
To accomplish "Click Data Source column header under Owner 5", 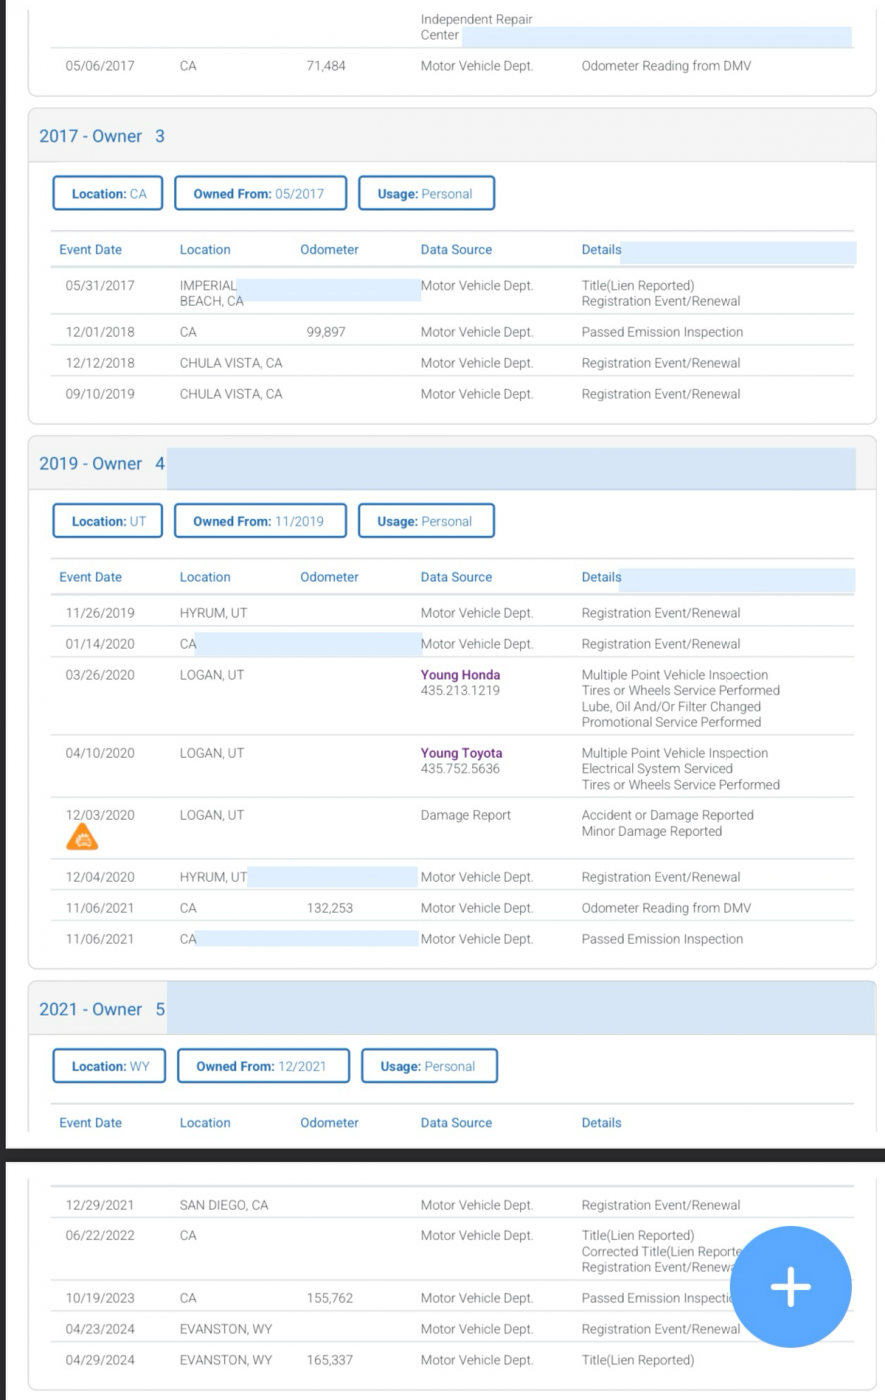I will (x=456, y=1123).
